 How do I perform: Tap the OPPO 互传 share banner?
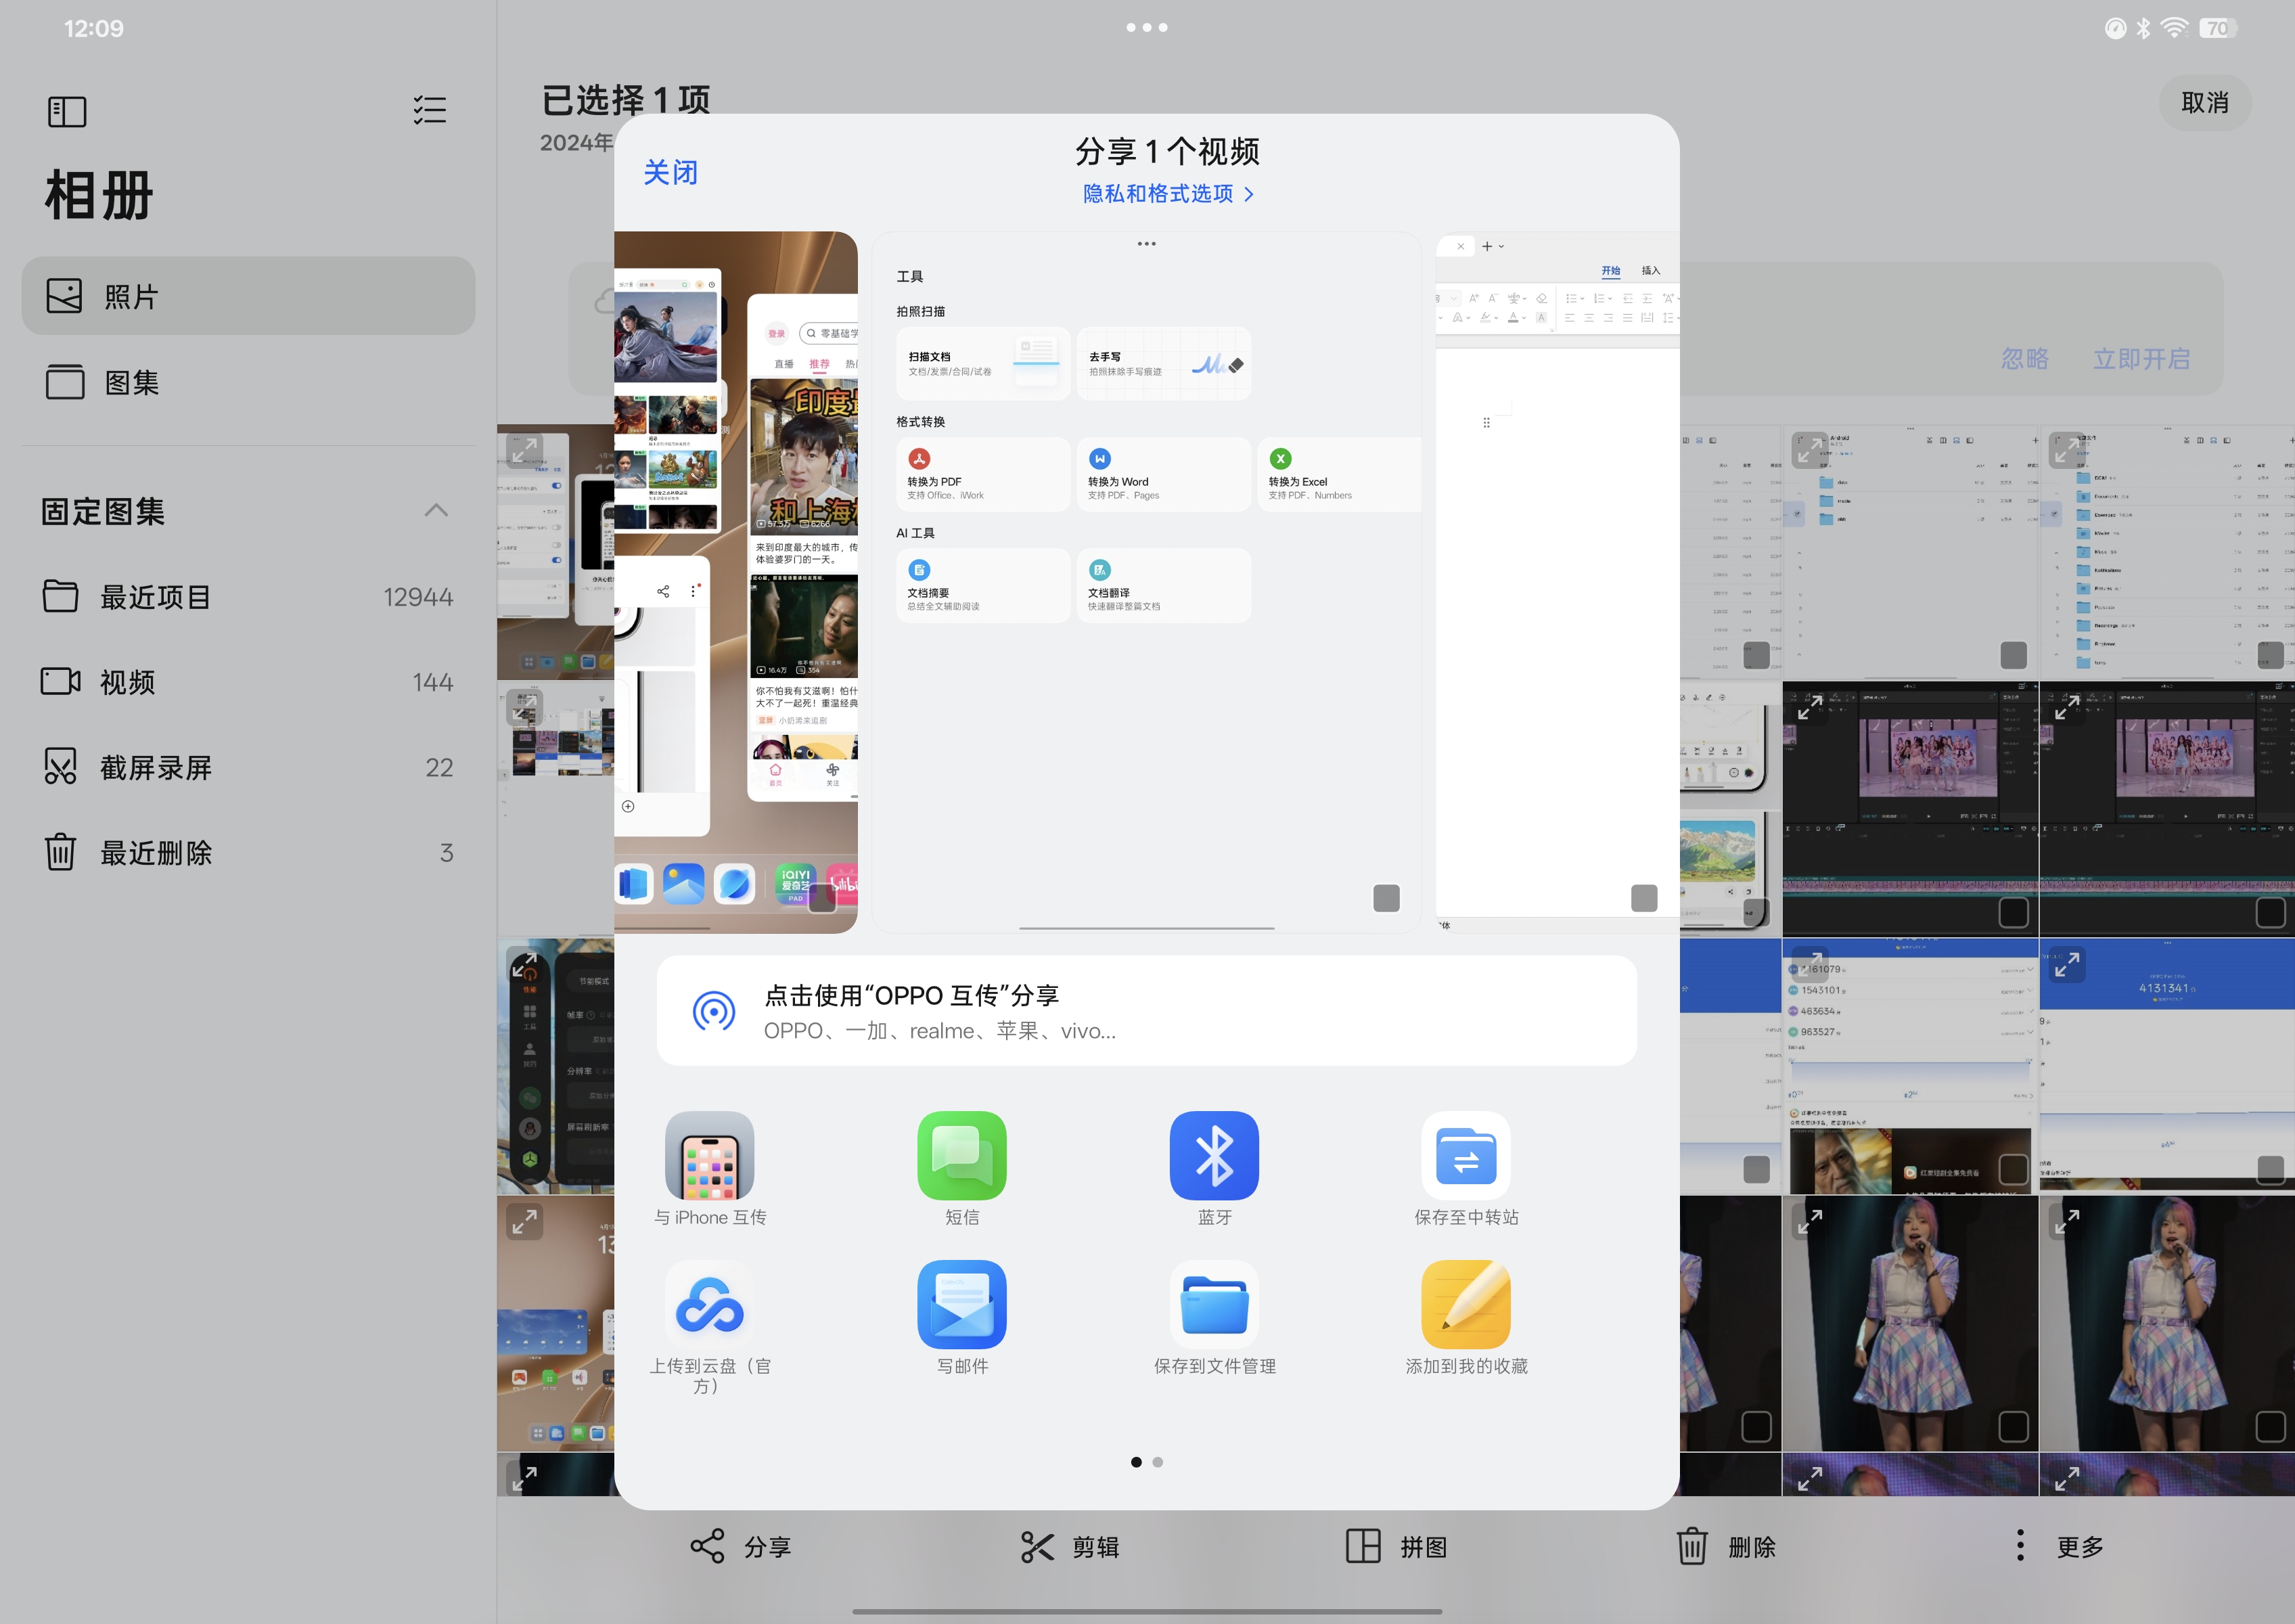(x=1146, y=1011)
